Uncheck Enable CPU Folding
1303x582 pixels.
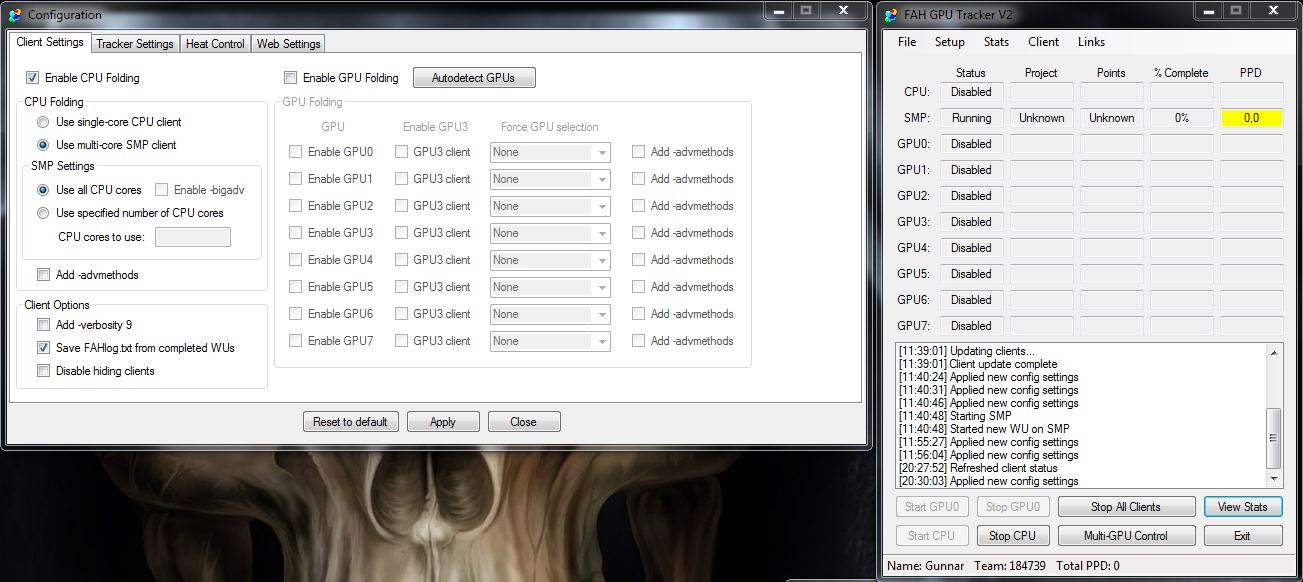click(x=33, y=78)
